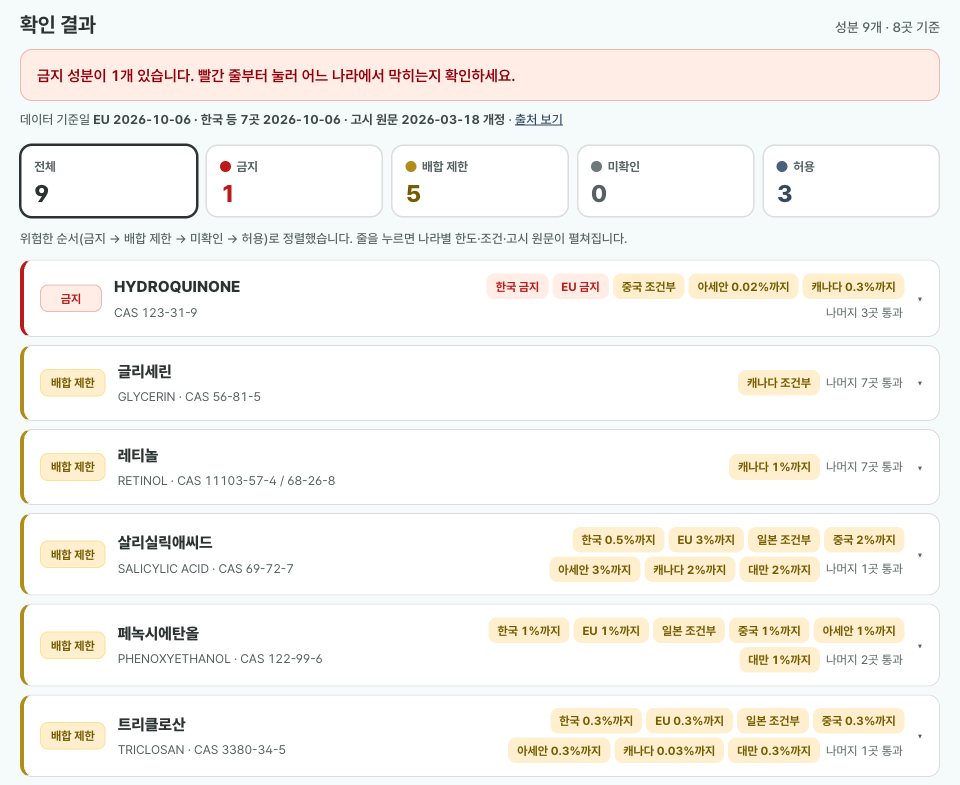Click the 한국 금지 tag
Screen dimensions: 960x785
pyautogui.click(x=517, y=287)
